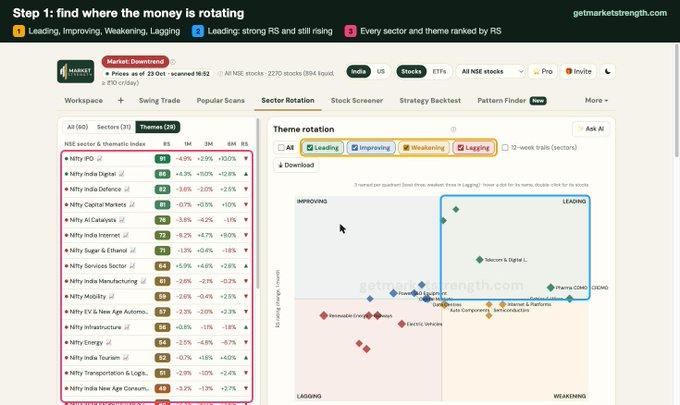The image size is (680, 405).
Task: Open info icon beside Market: Downtrend badge
Action: (173, 62)
